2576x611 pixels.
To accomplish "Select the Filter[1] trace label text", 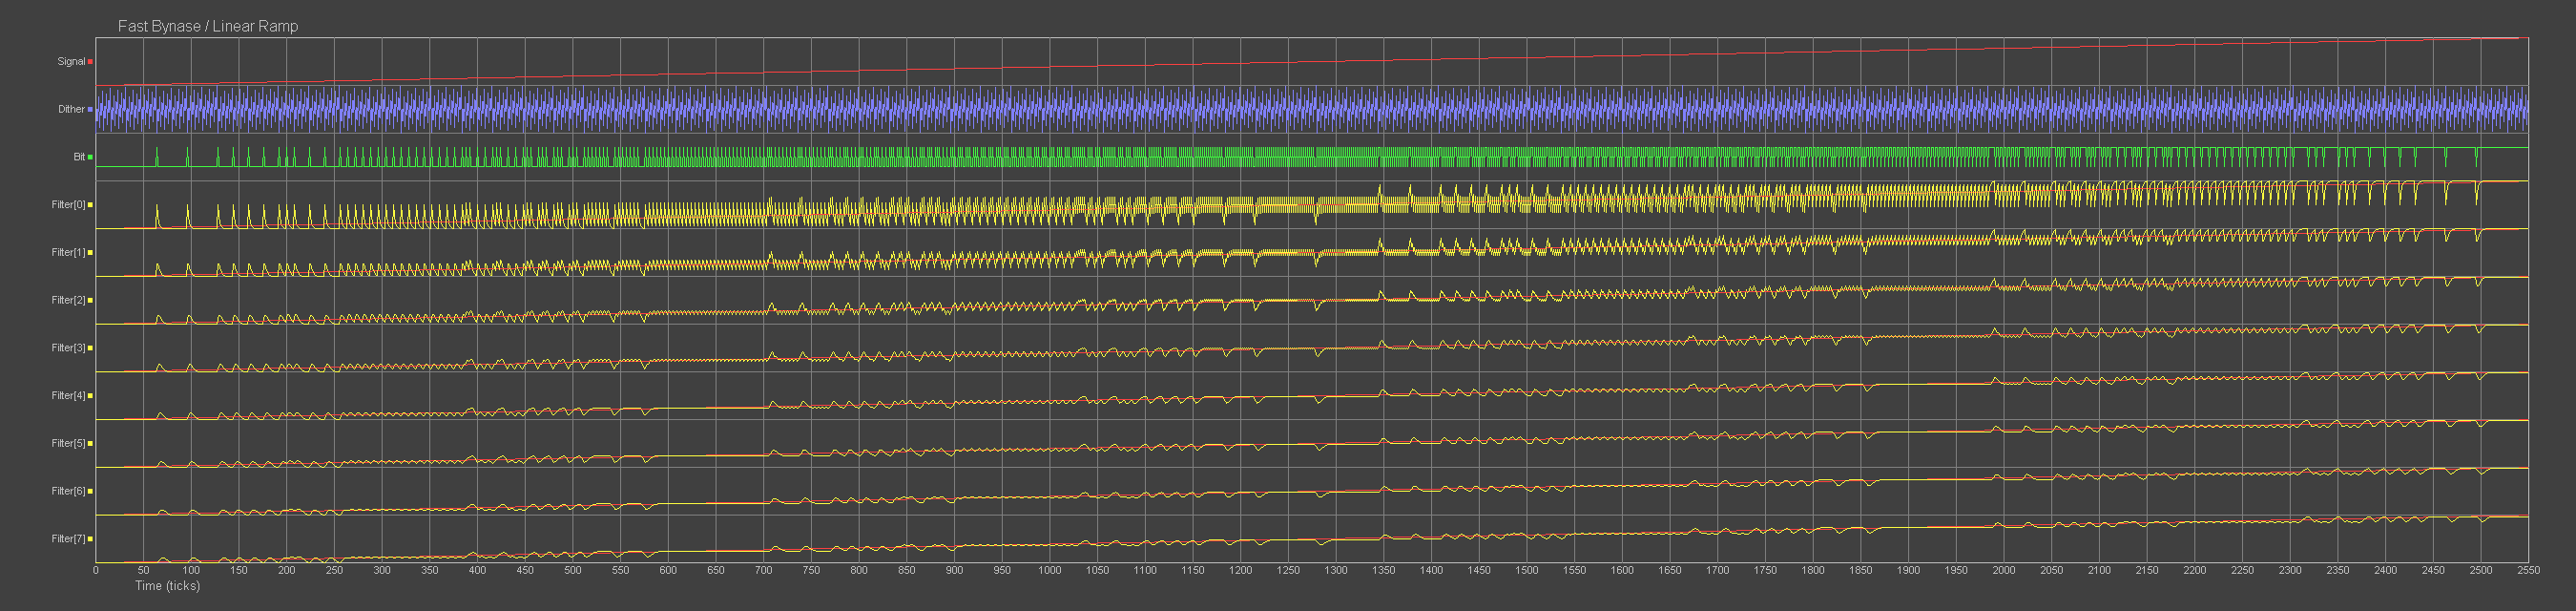I will [x=68, y=253].
